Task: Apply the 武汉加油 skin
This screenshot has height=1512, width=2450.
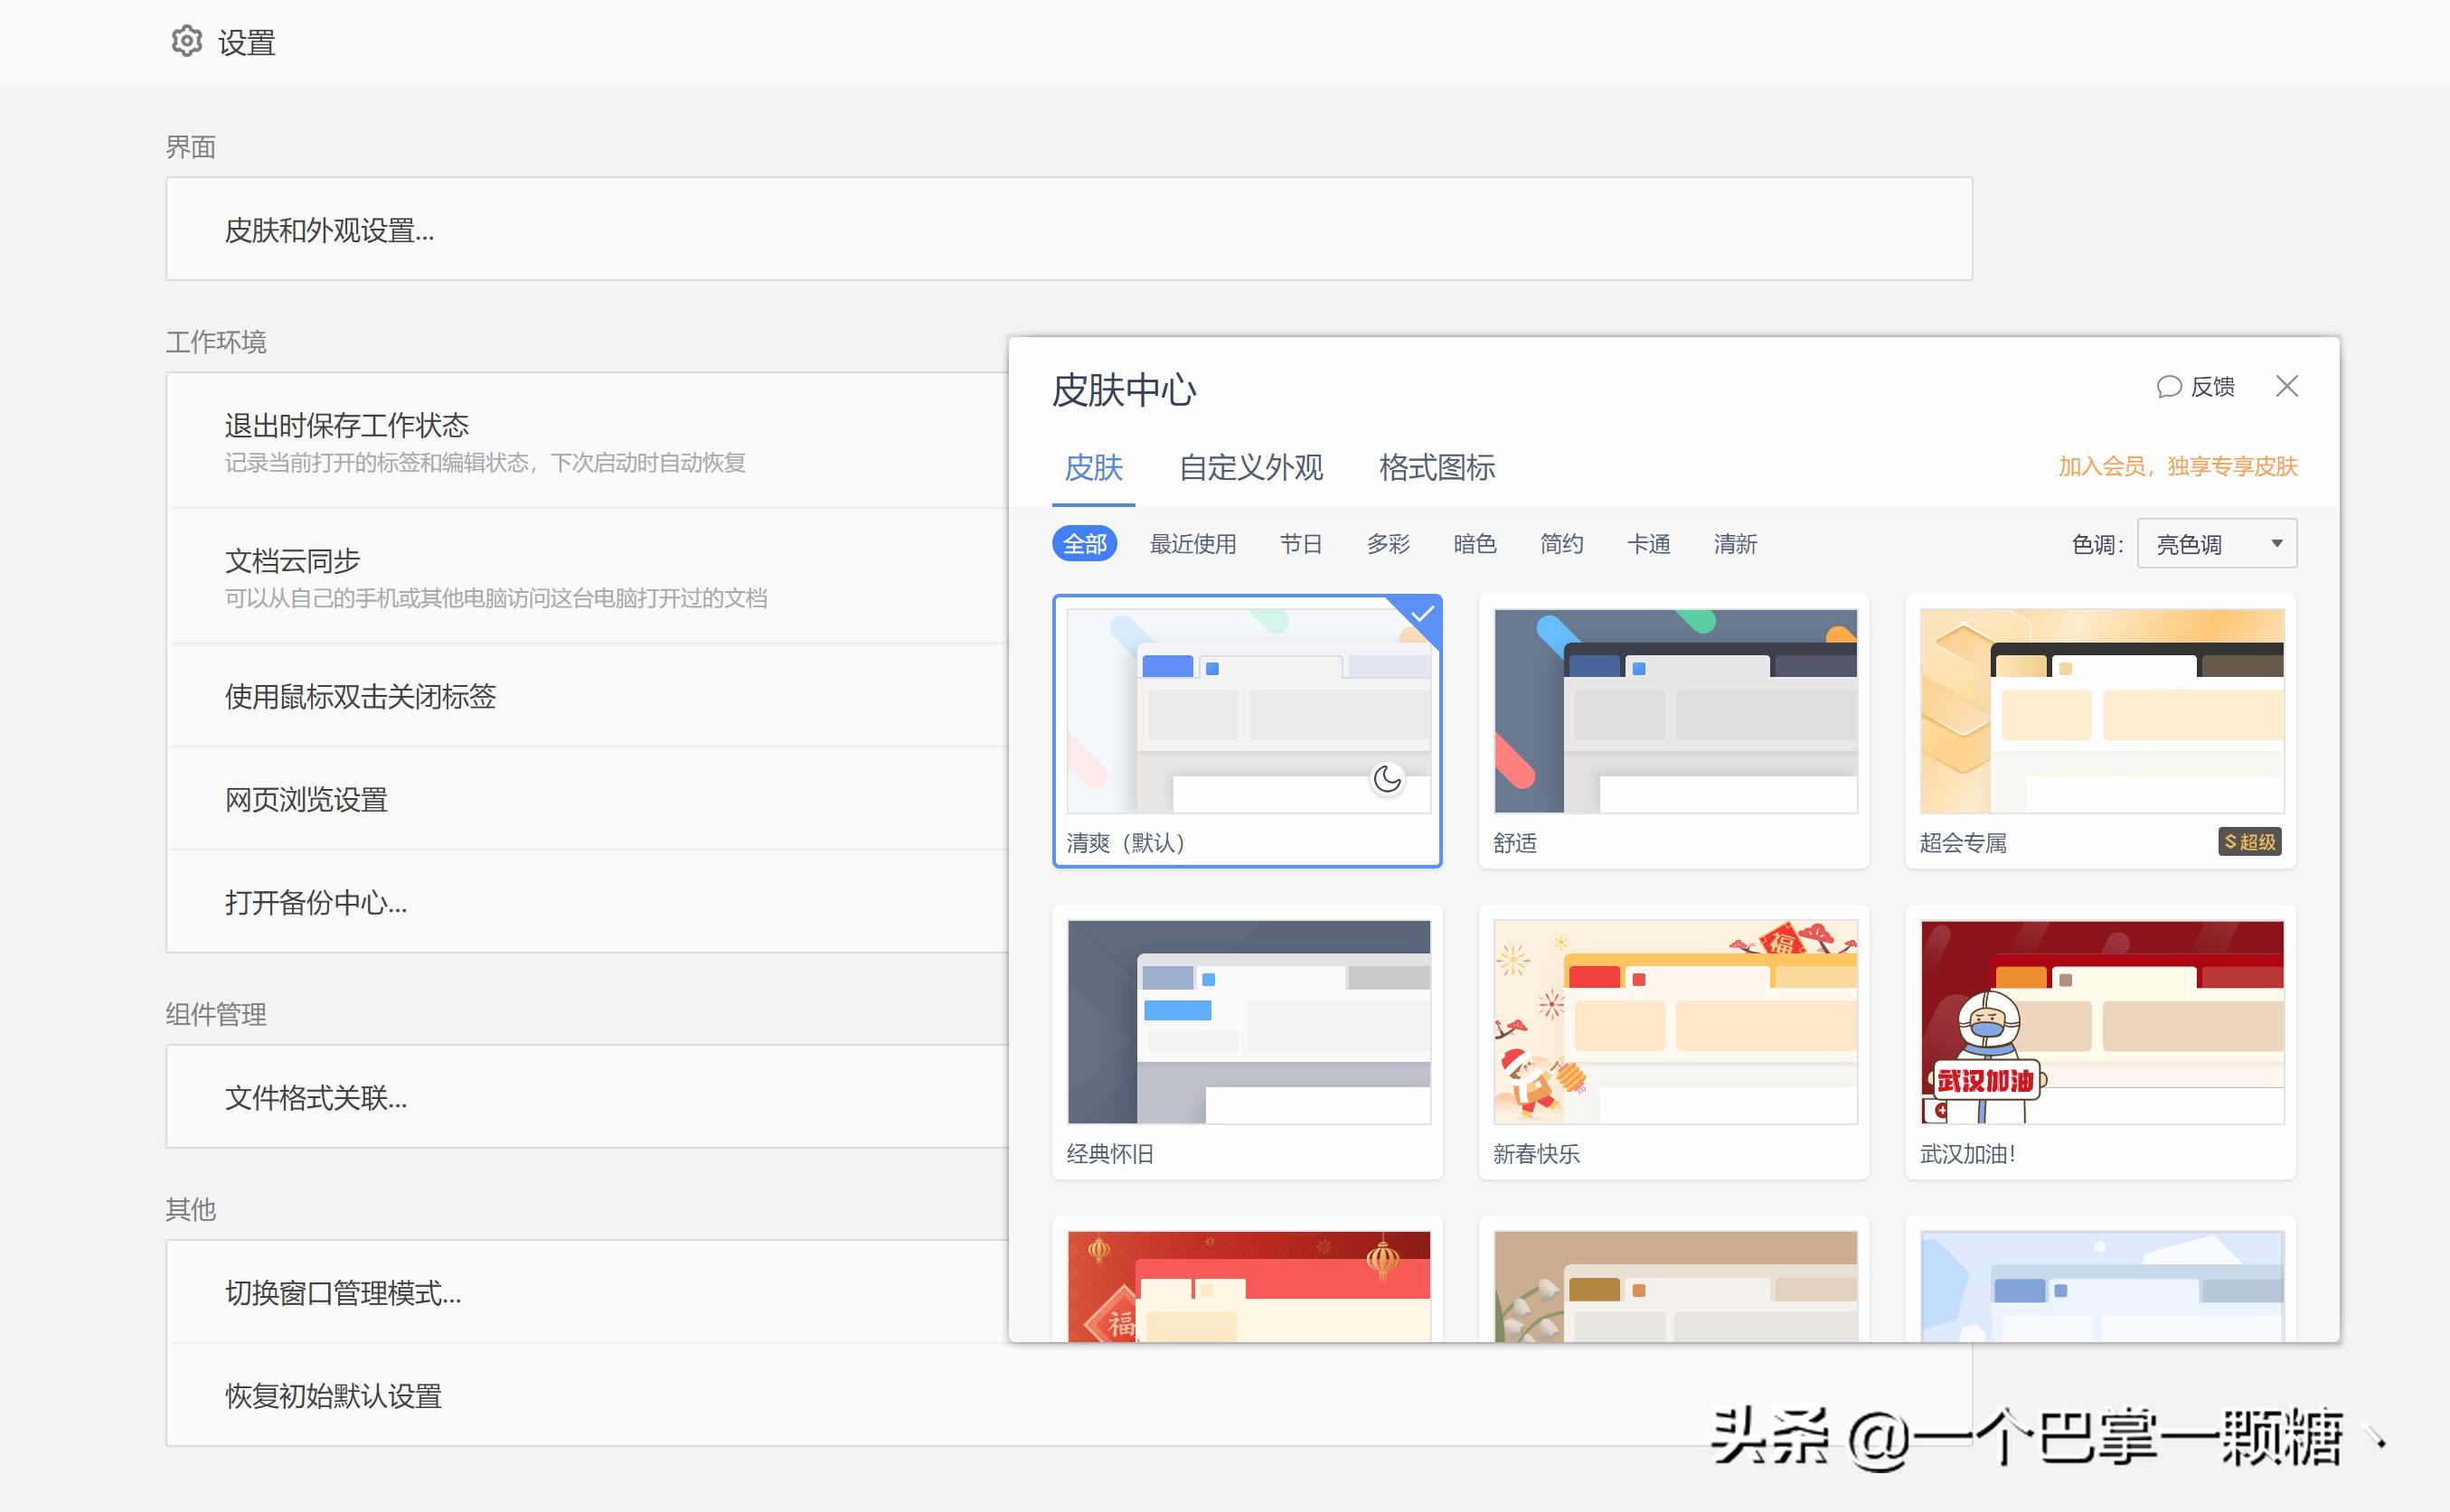Action: (2099, 1022)
